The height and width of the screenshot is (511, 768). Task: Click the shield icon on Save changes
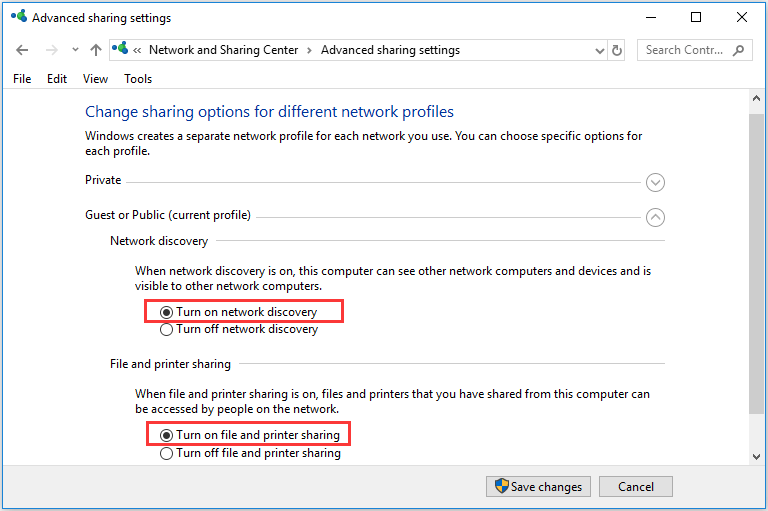(502, 486)
